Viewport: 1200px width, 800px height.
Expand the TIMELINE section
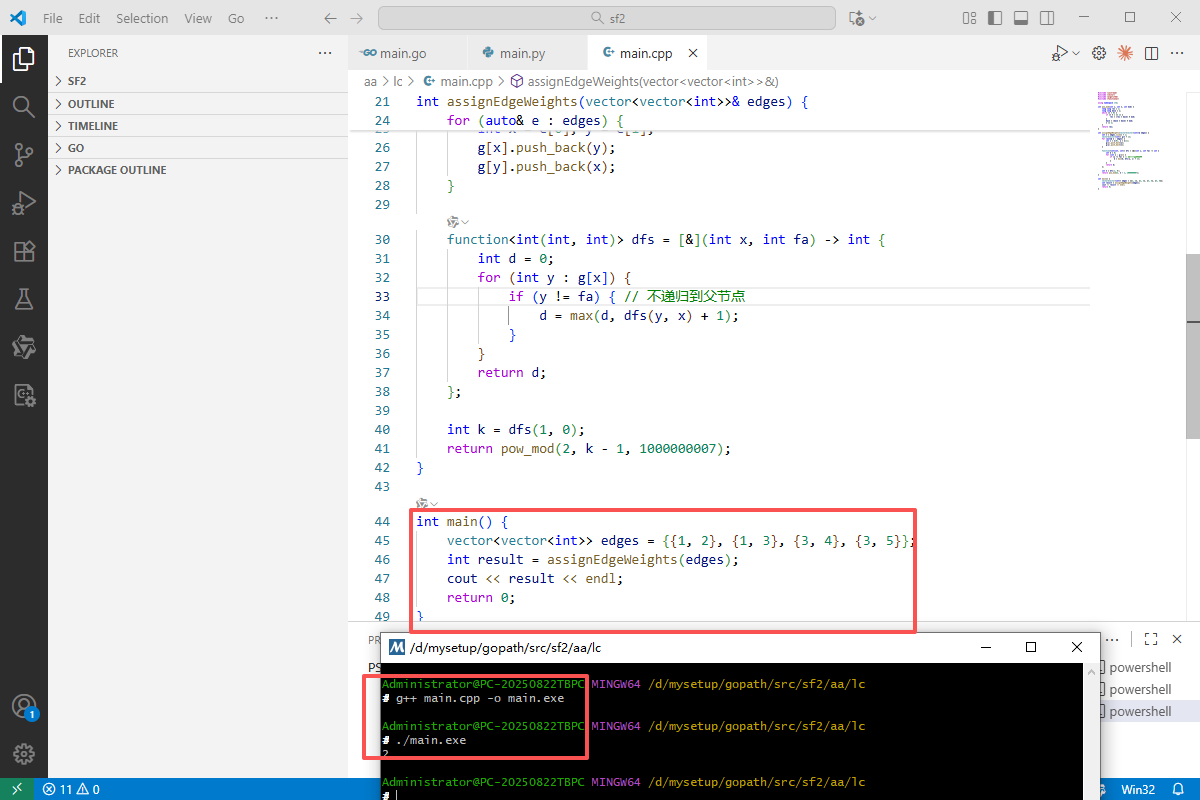pyautogui.click(x=198, y=126)
